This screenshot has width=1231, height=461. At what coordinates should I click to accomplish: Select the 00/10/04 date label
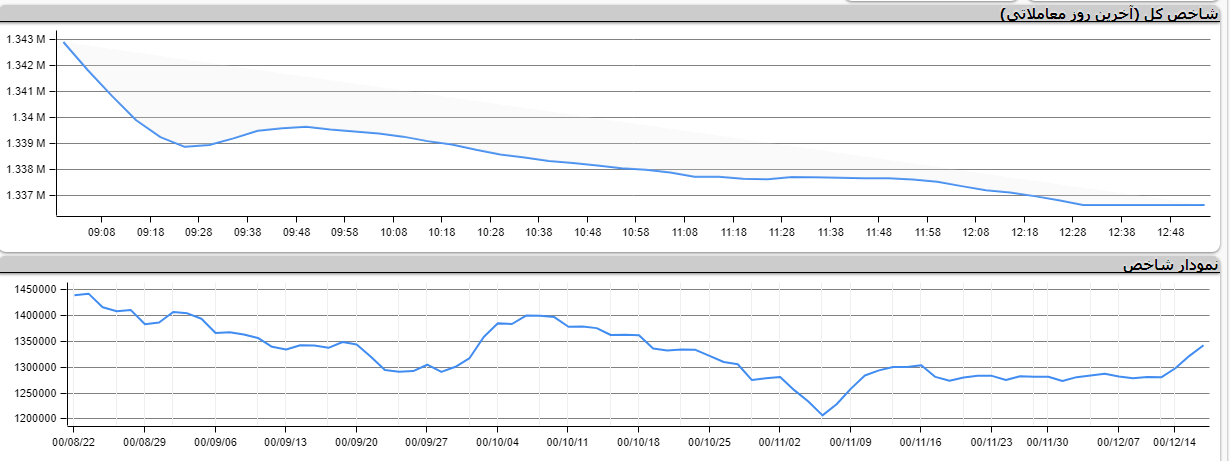497,441
